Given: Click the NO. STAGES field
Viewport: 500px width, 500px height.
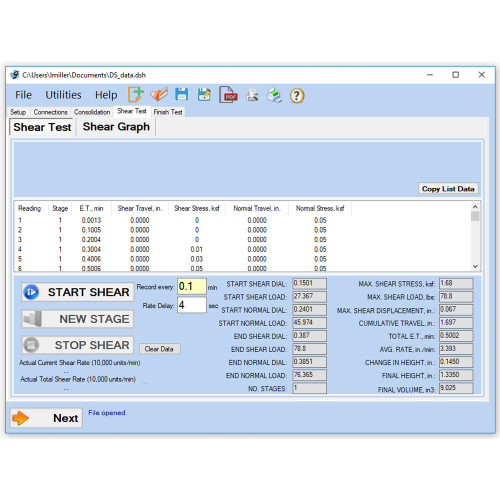Looking at the screenshot, I should click(x=309, y=388).
